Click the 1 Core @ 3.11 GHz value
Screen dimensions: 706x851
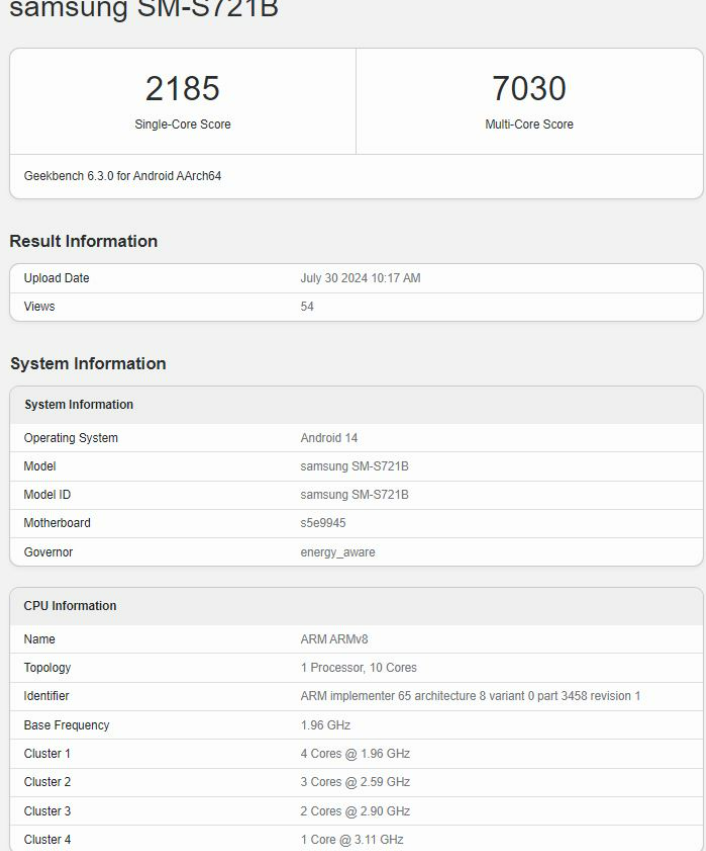[x=352, y=839]
